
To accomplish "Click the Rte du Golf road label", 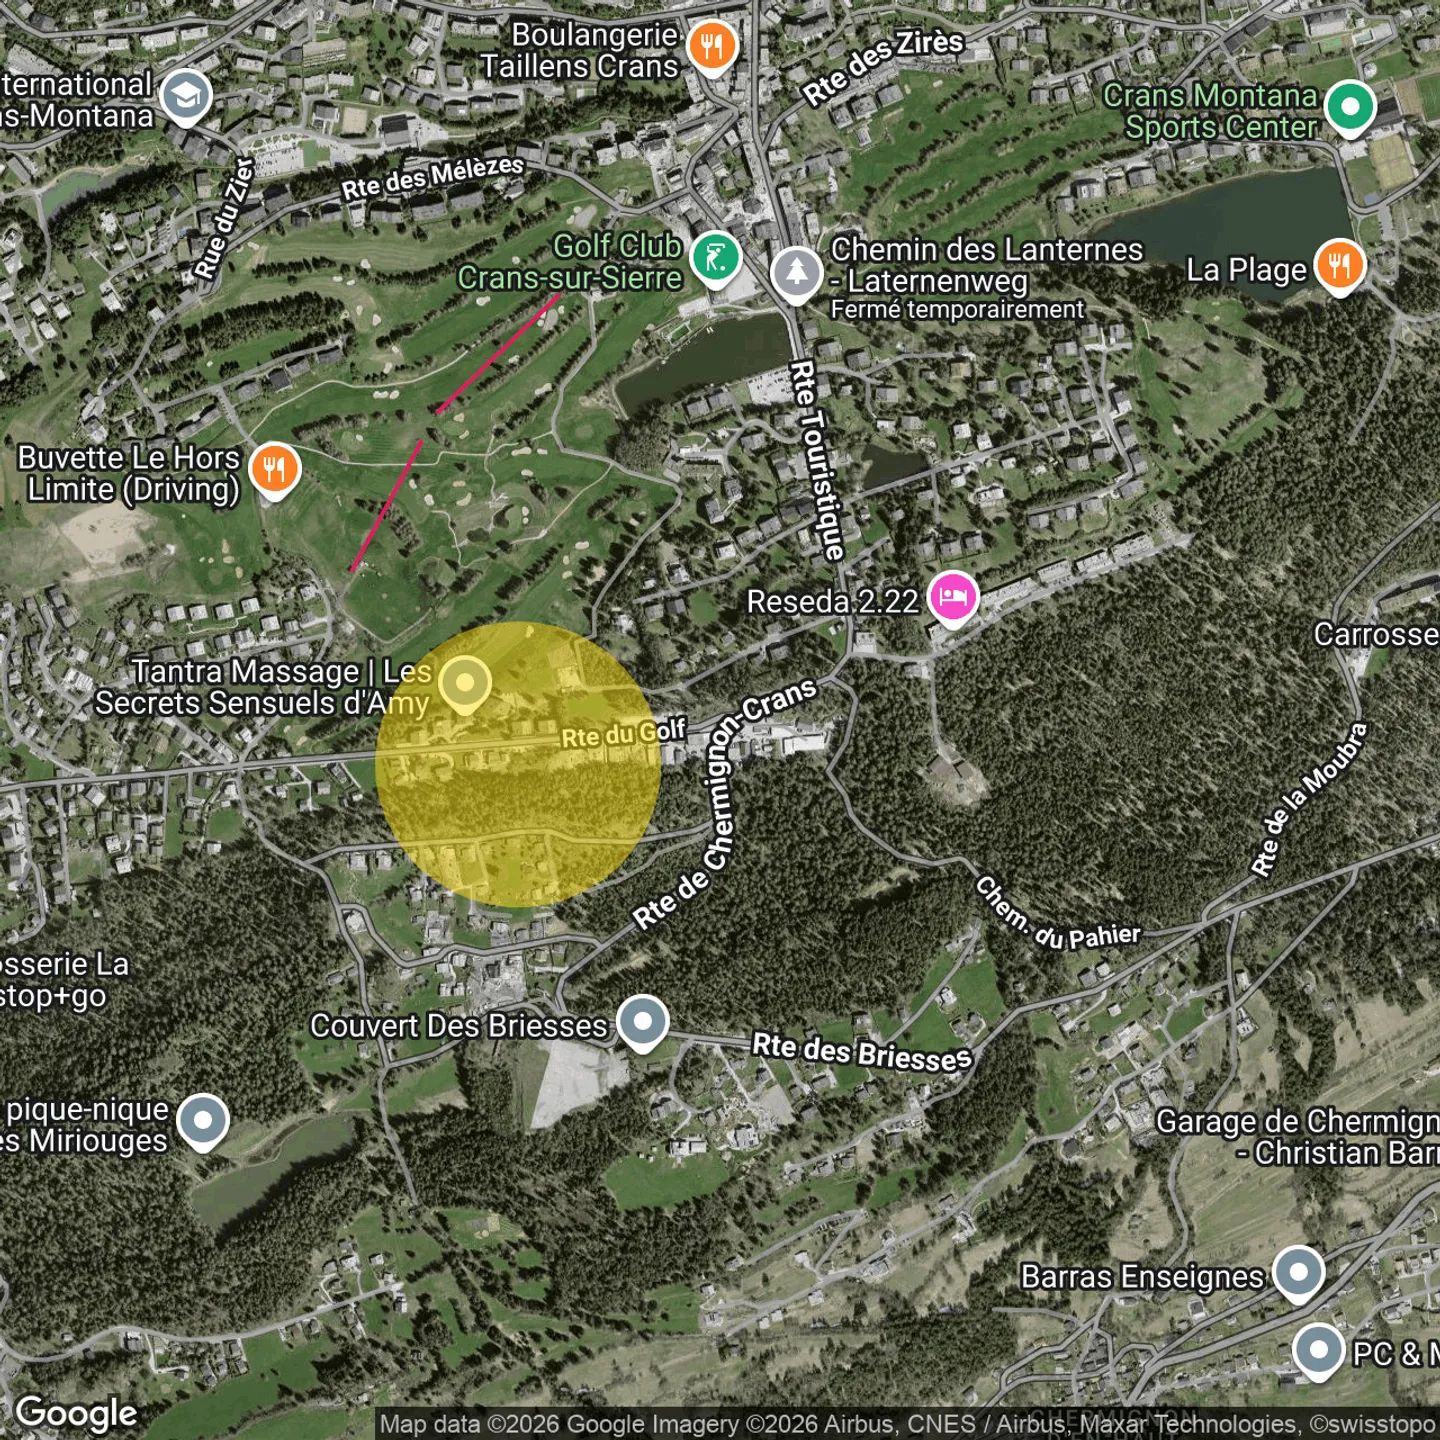I will [x=624, y=734].
